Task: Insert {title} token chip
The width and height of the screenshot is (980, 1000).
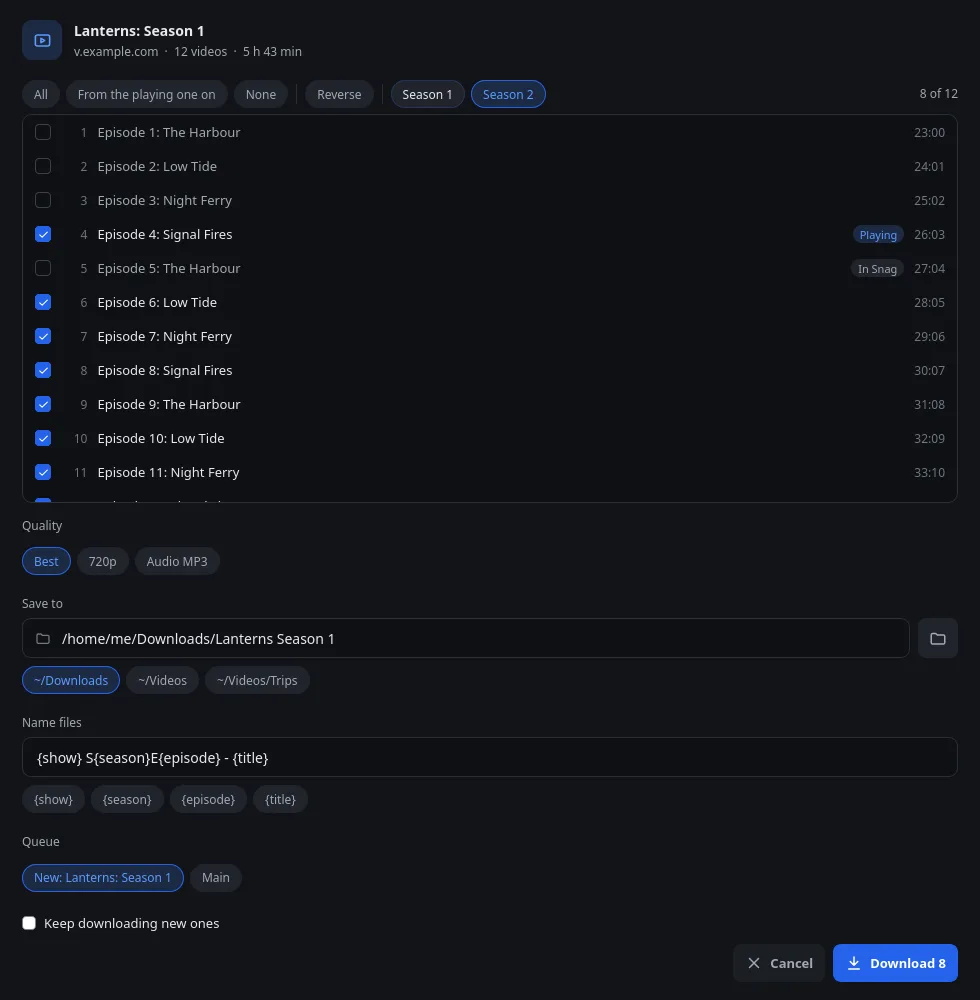Action: 281,799
